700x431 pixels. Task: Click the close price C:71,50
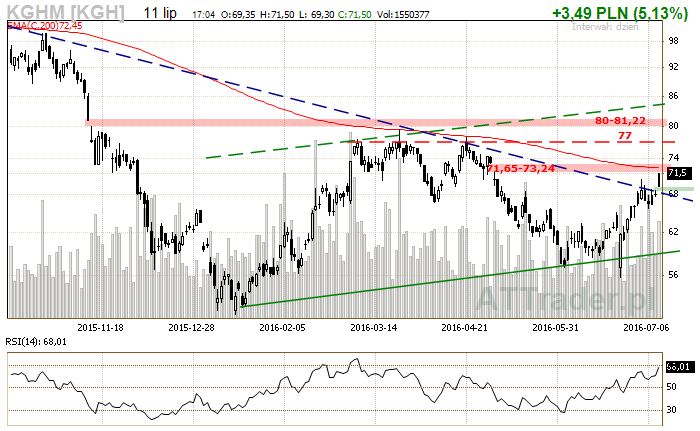click(x=354, y=15)
